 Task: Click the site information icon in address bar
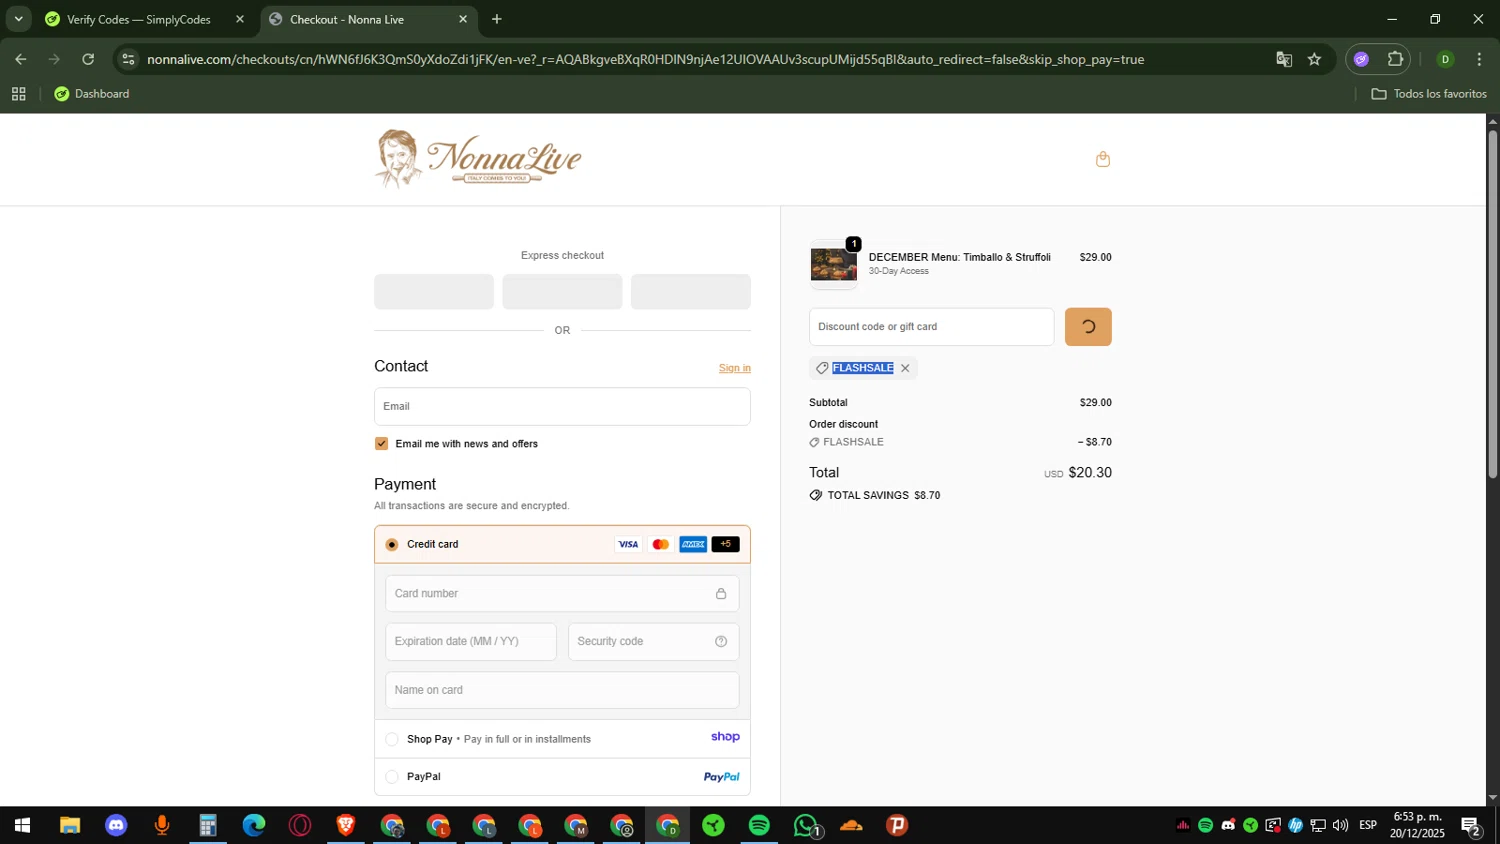pyautogui.click(x=127, y=59)
